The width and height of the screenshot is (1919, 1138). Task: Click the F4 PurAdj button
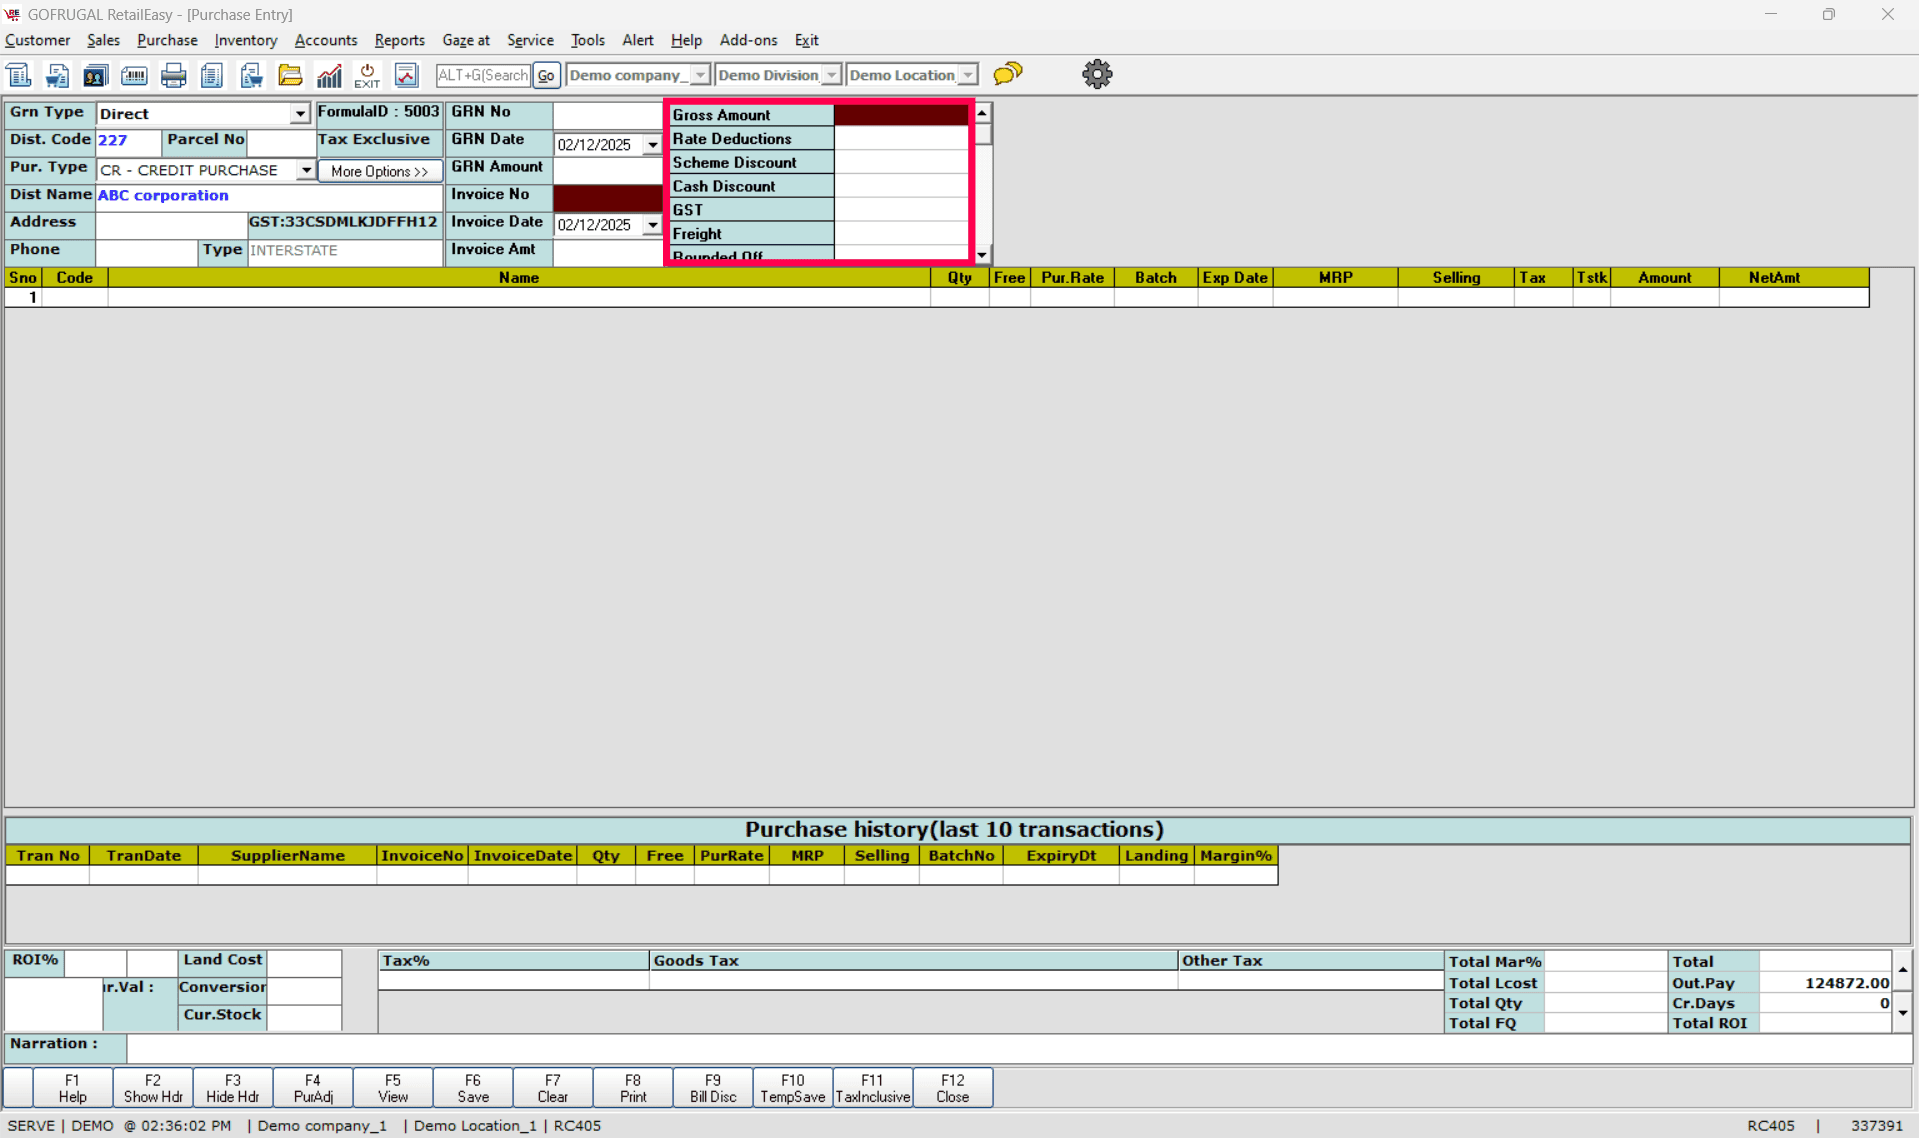(313, 1088)
